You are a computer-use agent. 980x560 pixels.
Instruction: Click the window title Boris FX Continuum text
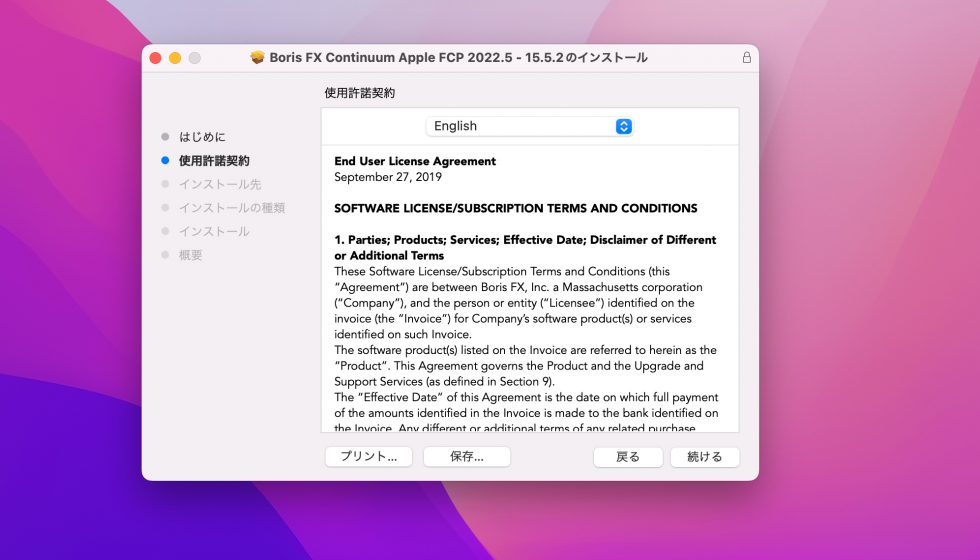point(458,58)
